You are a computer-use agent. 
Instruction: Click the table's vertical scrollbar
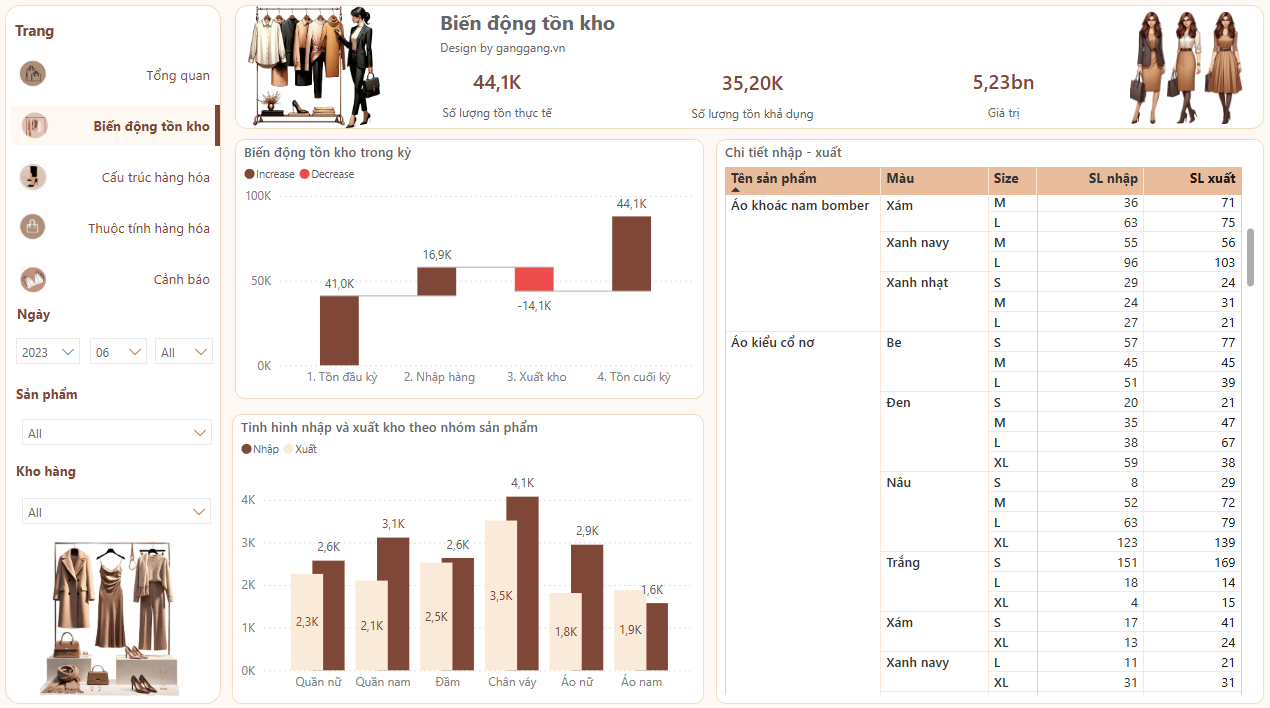pyautogui.click(x=1249, y=257)
